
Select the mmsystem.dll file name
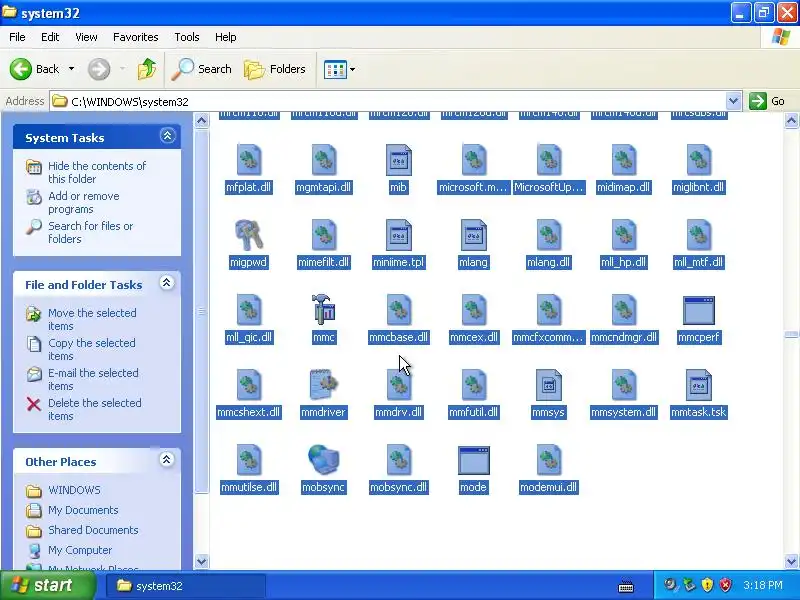pos(623,412)
